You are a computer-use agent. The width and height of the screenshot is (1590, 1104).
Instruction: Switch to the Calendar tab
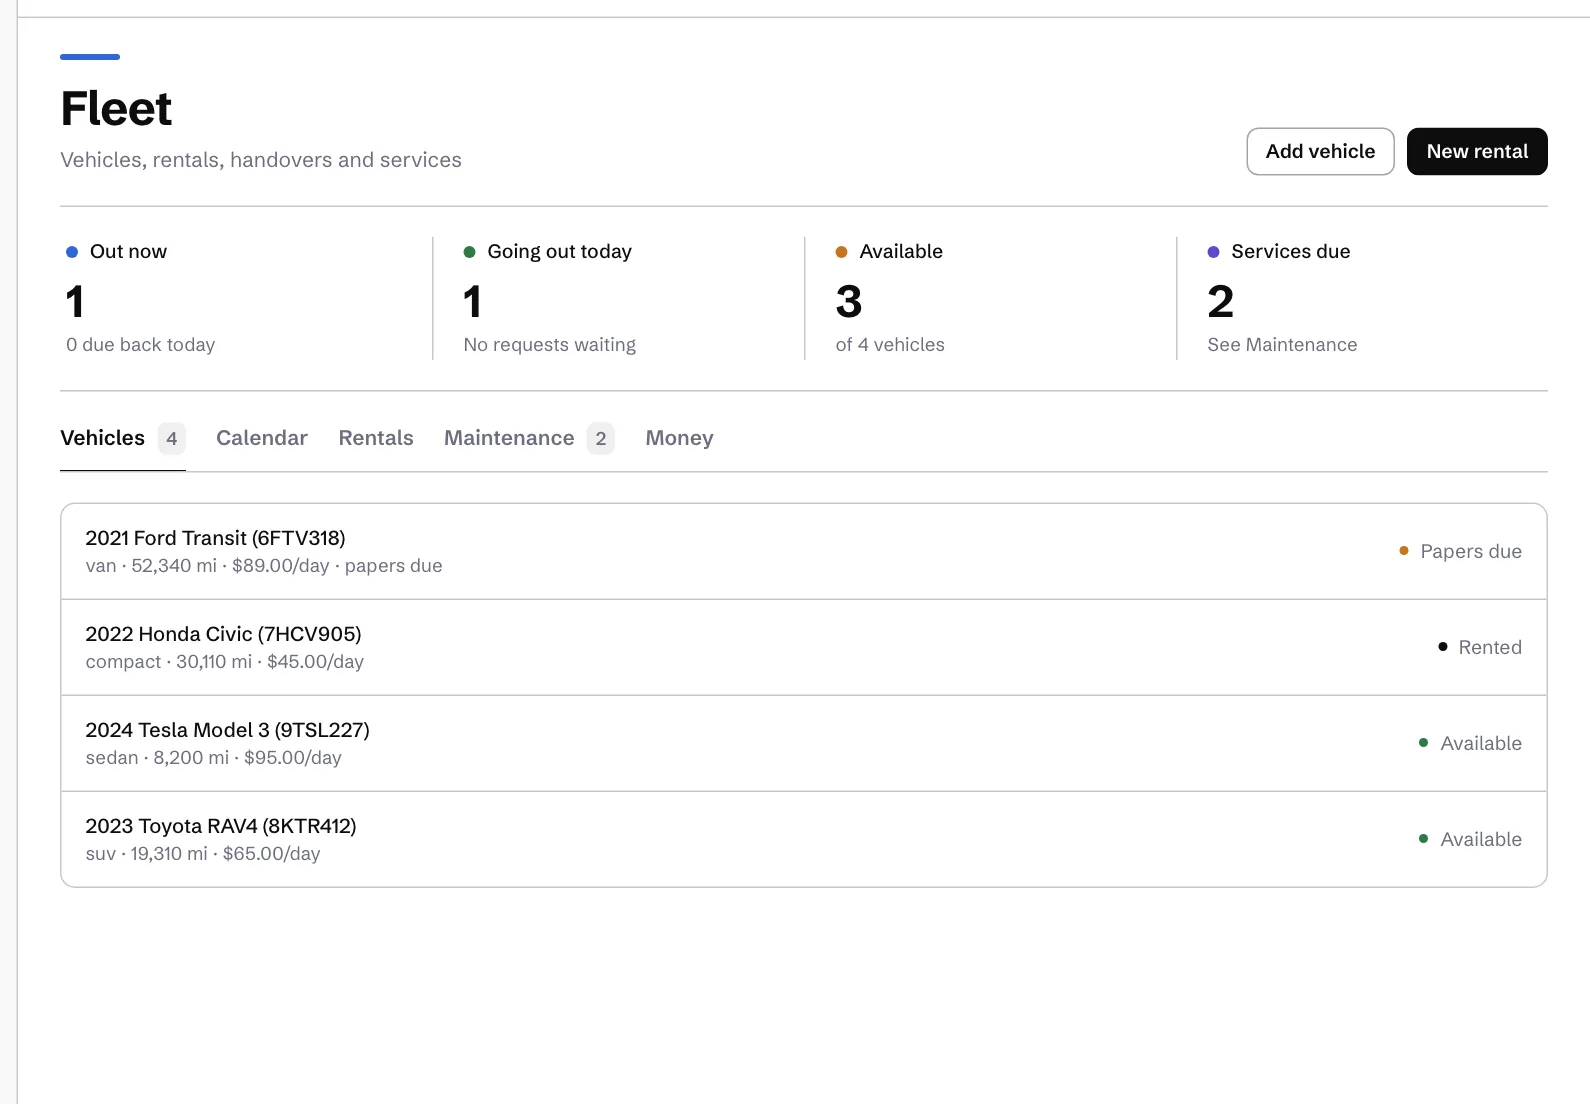click(x=262, y=438)
